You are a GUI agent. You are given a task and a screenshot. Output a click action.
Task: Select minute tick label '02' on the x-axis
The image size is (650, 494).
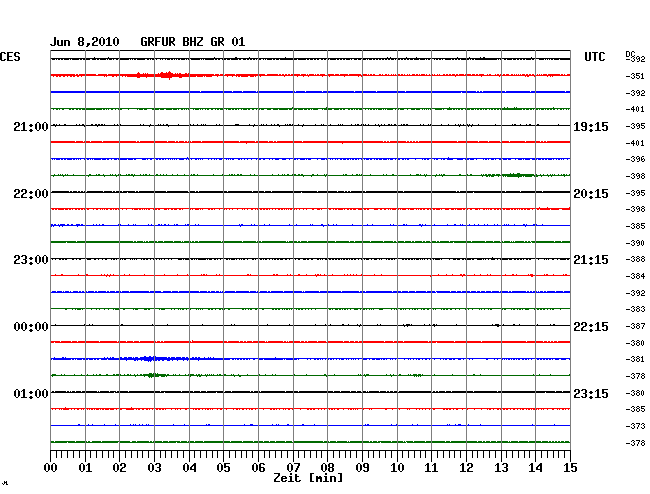pos(119,468)
